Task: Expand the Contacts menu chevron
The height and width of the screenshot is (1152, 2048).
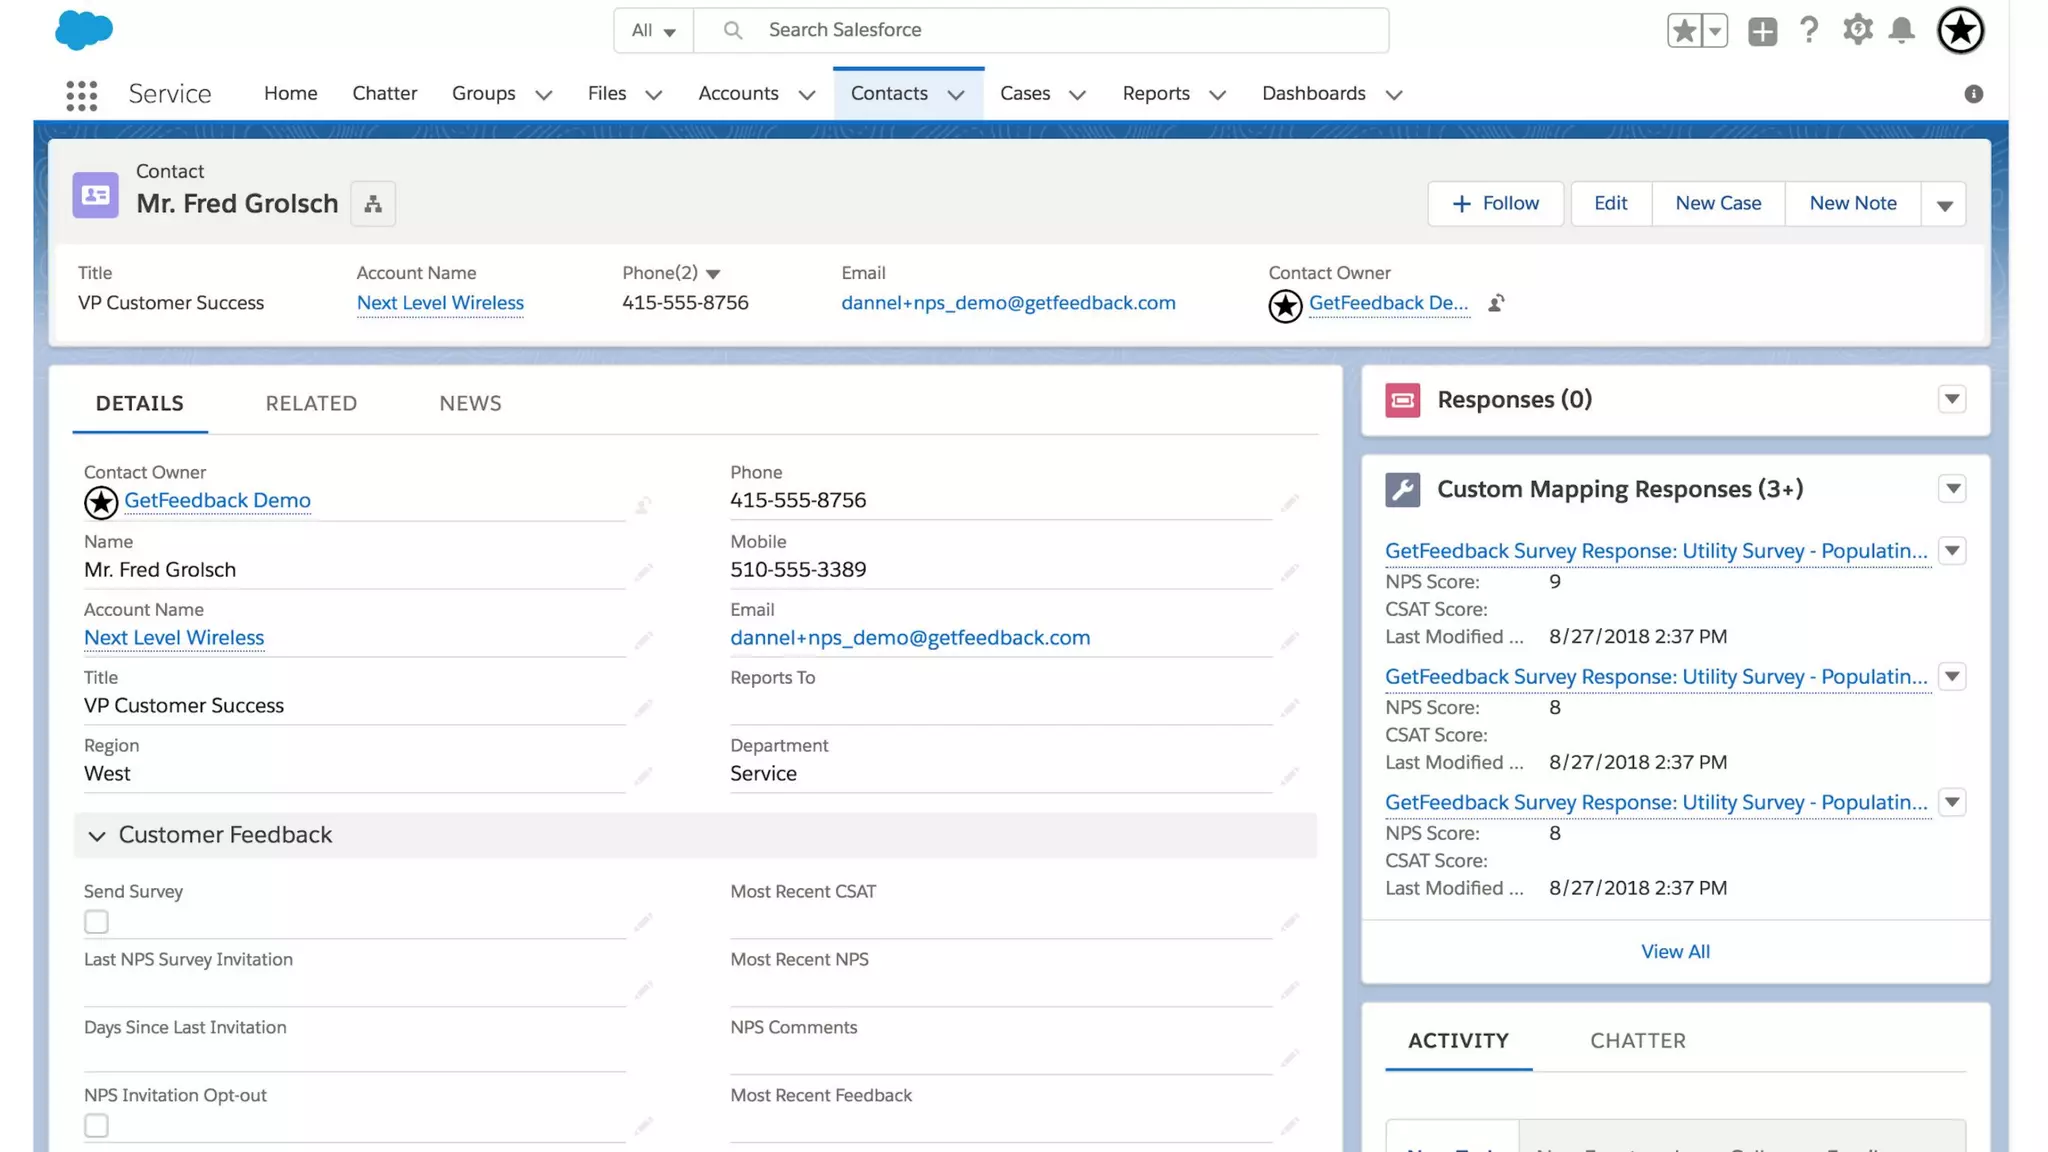Action: pyautogui.click(x=956, y=95)
